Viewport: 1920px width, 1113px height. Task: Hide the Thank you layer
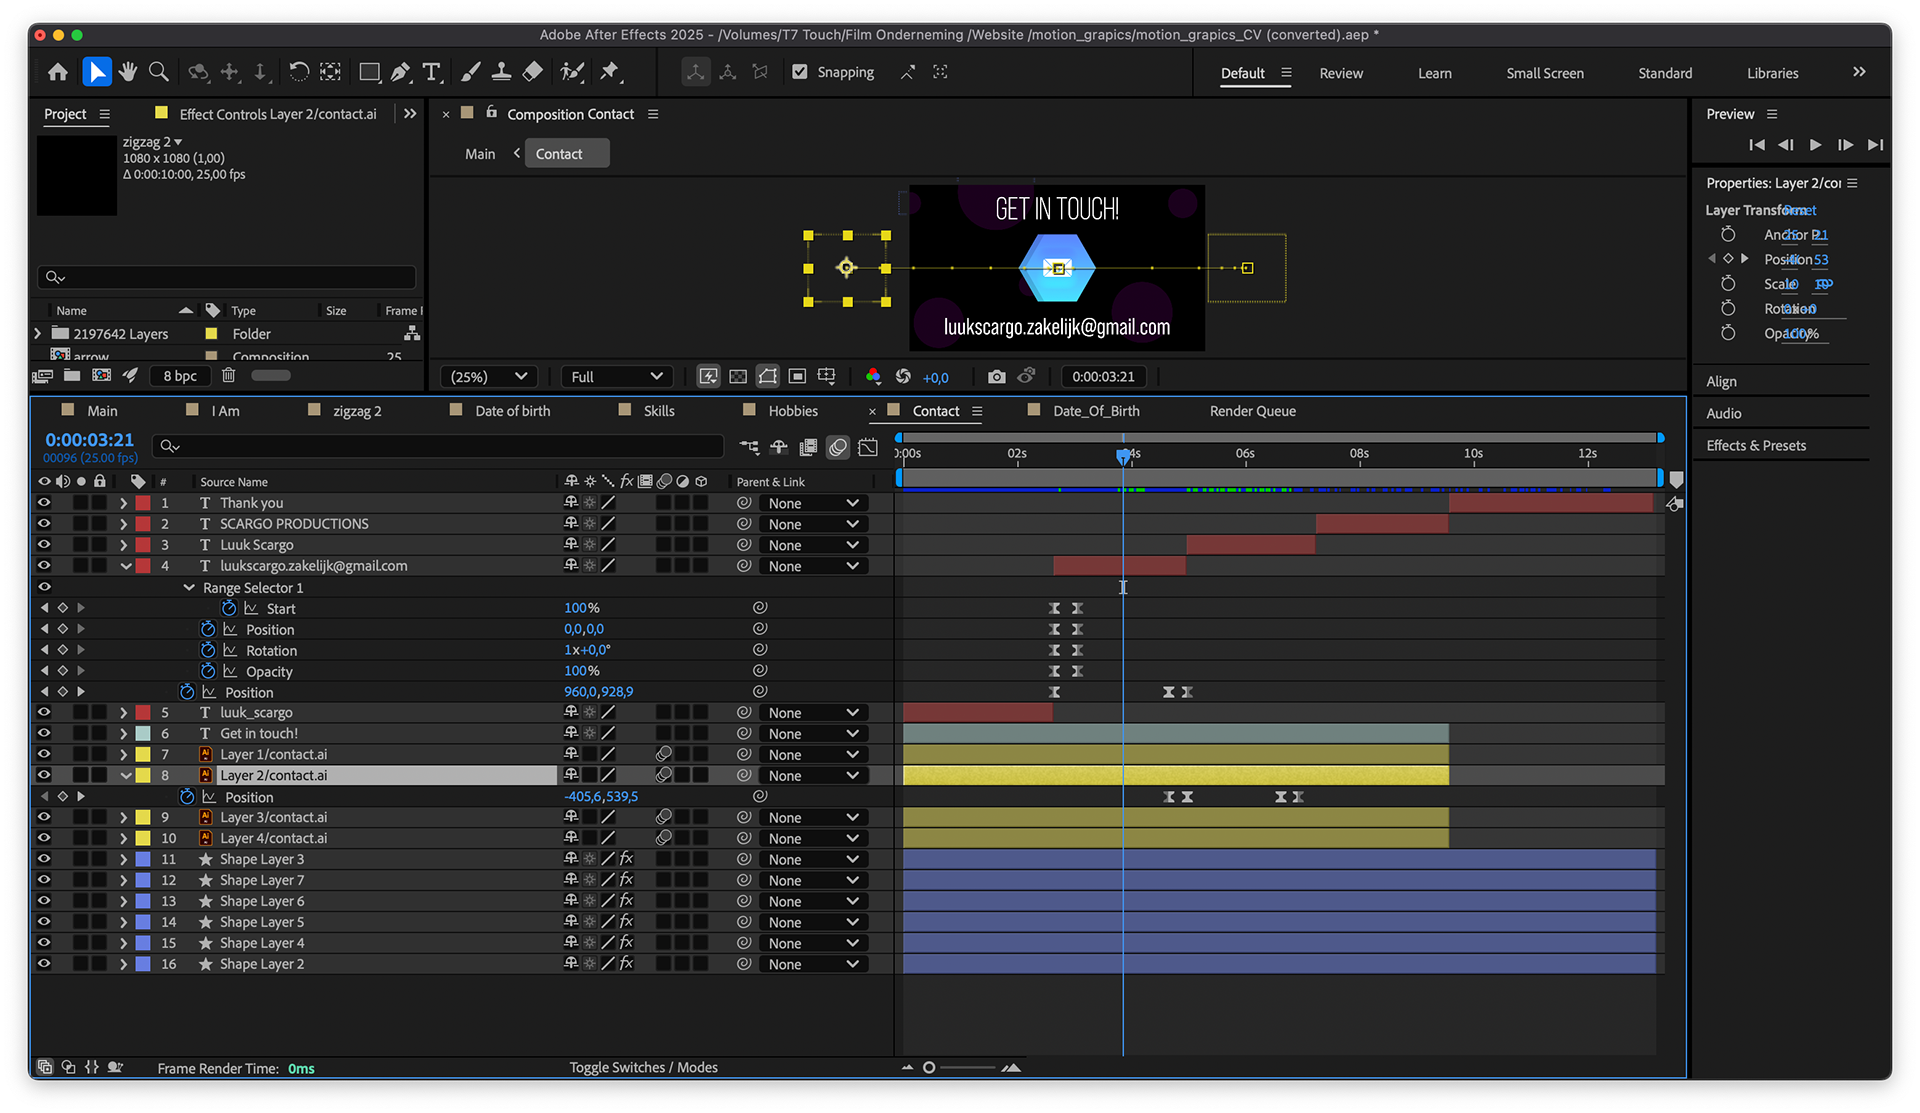point(44,503)
